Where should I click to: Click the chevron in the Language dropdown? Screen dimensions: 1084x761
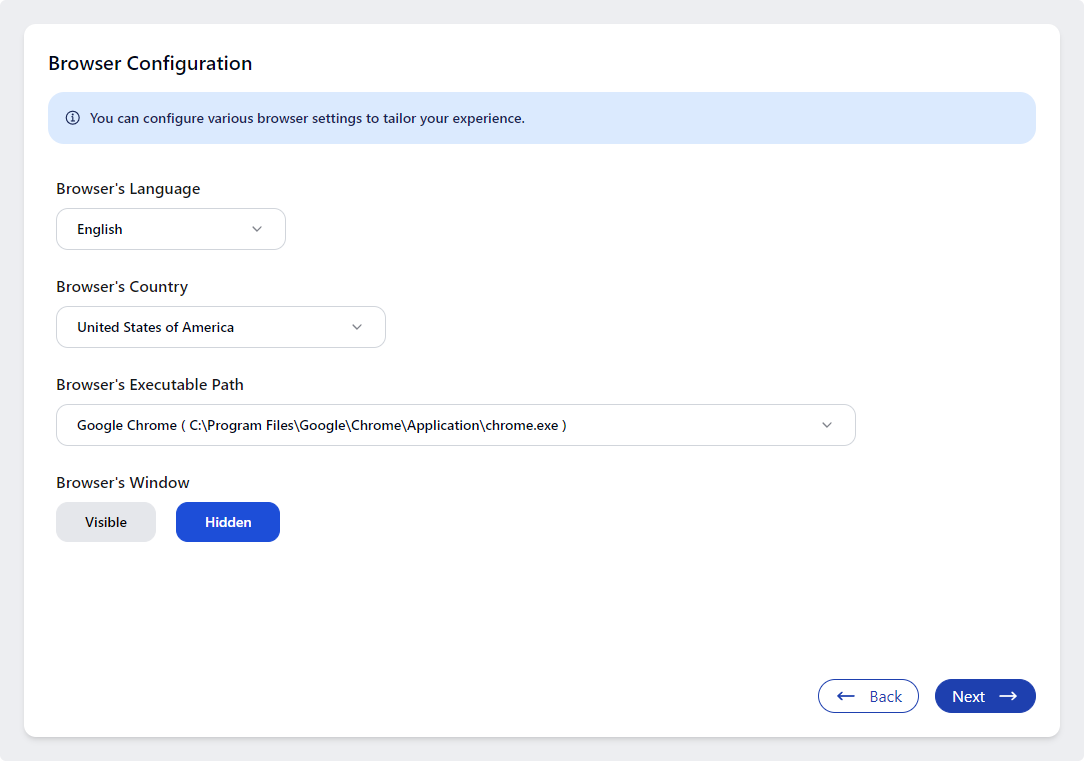tap(257, 229)
